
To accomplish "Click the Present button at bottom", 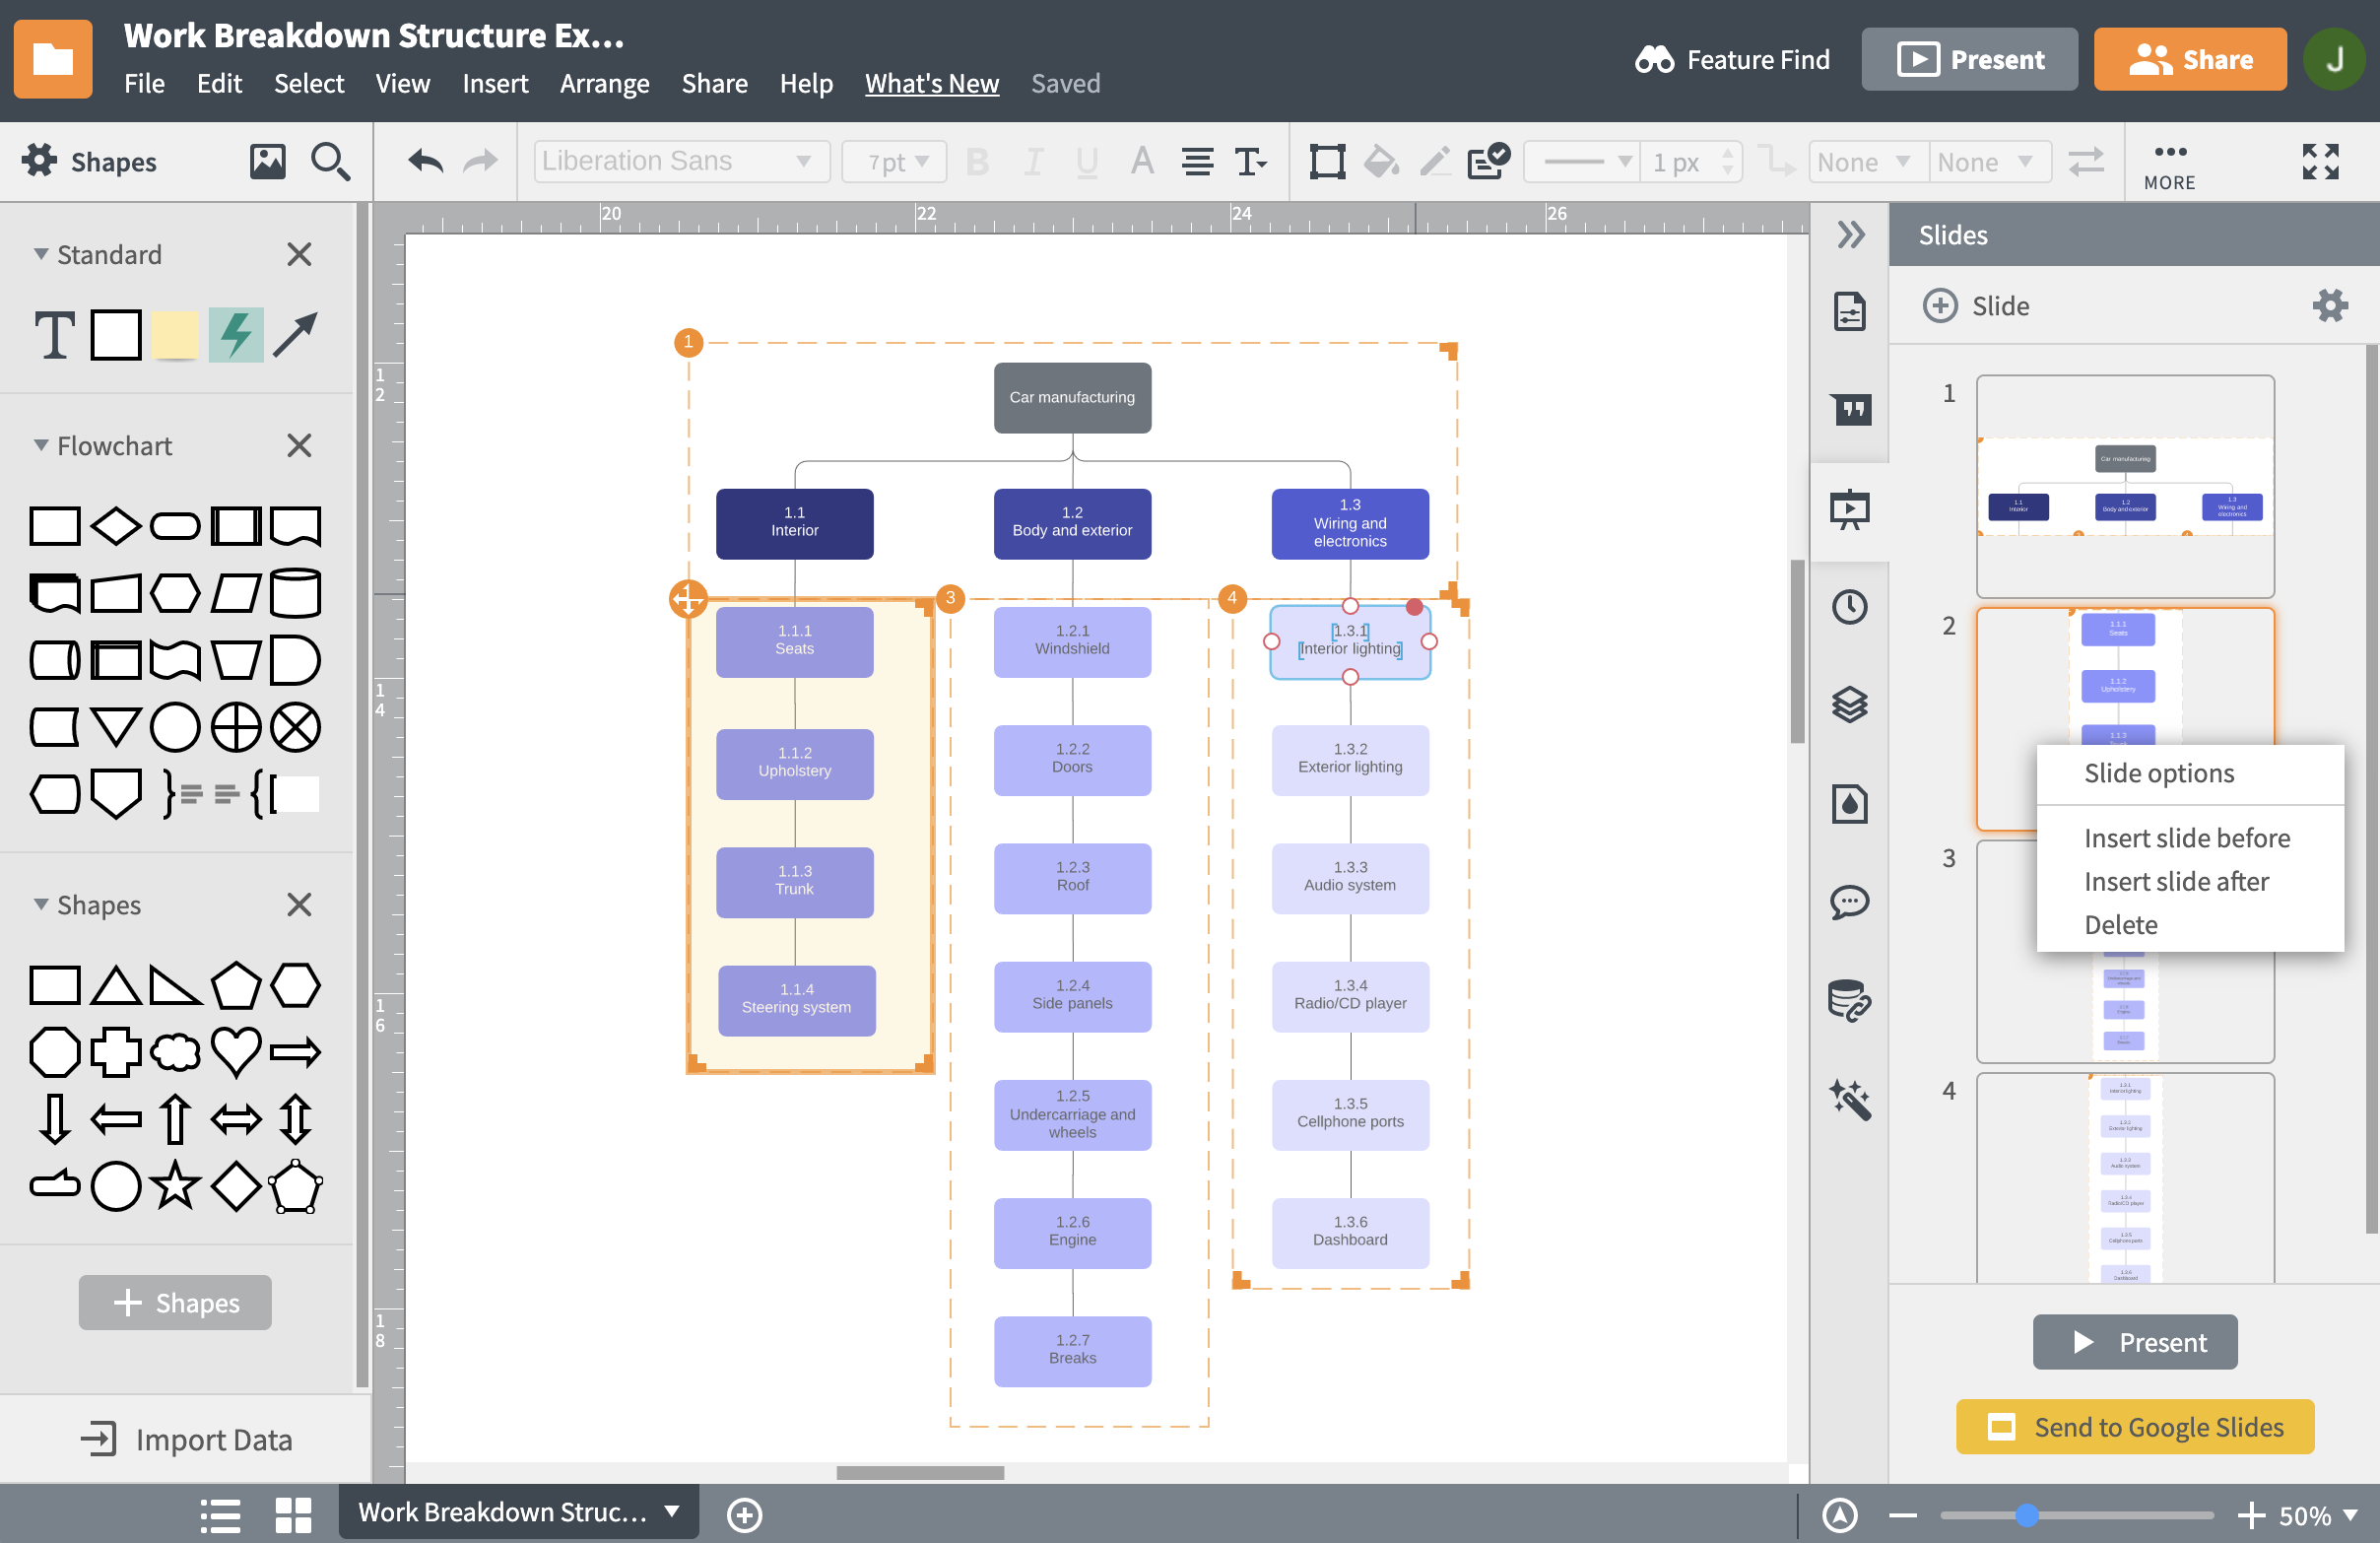I will [x=2136, y=1340].
